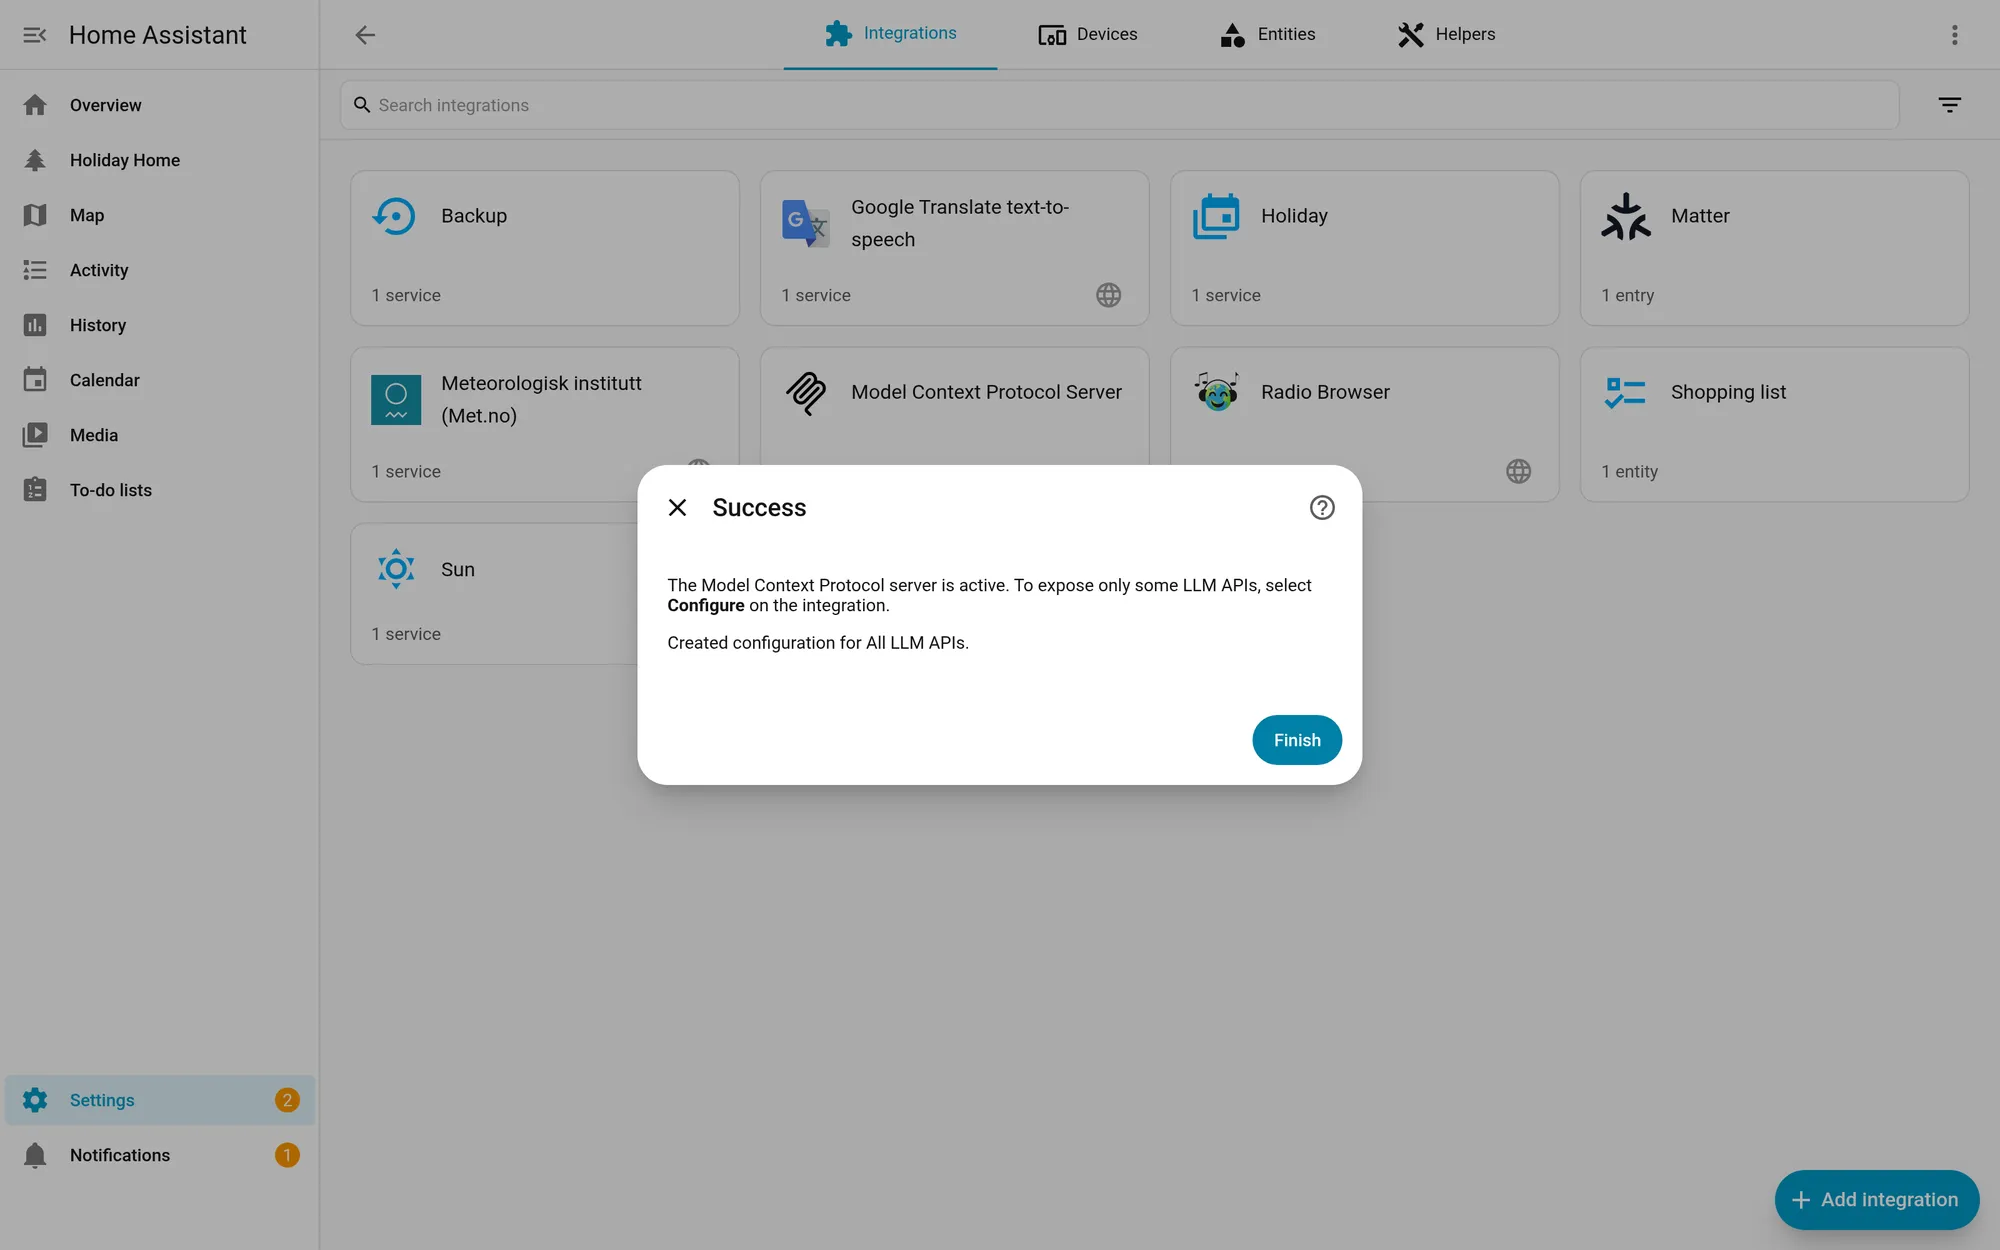This screenshot has height=1250, width=2000.
Task: Open Holiday Home dashboard in sidebar
Action: (160, 160)
